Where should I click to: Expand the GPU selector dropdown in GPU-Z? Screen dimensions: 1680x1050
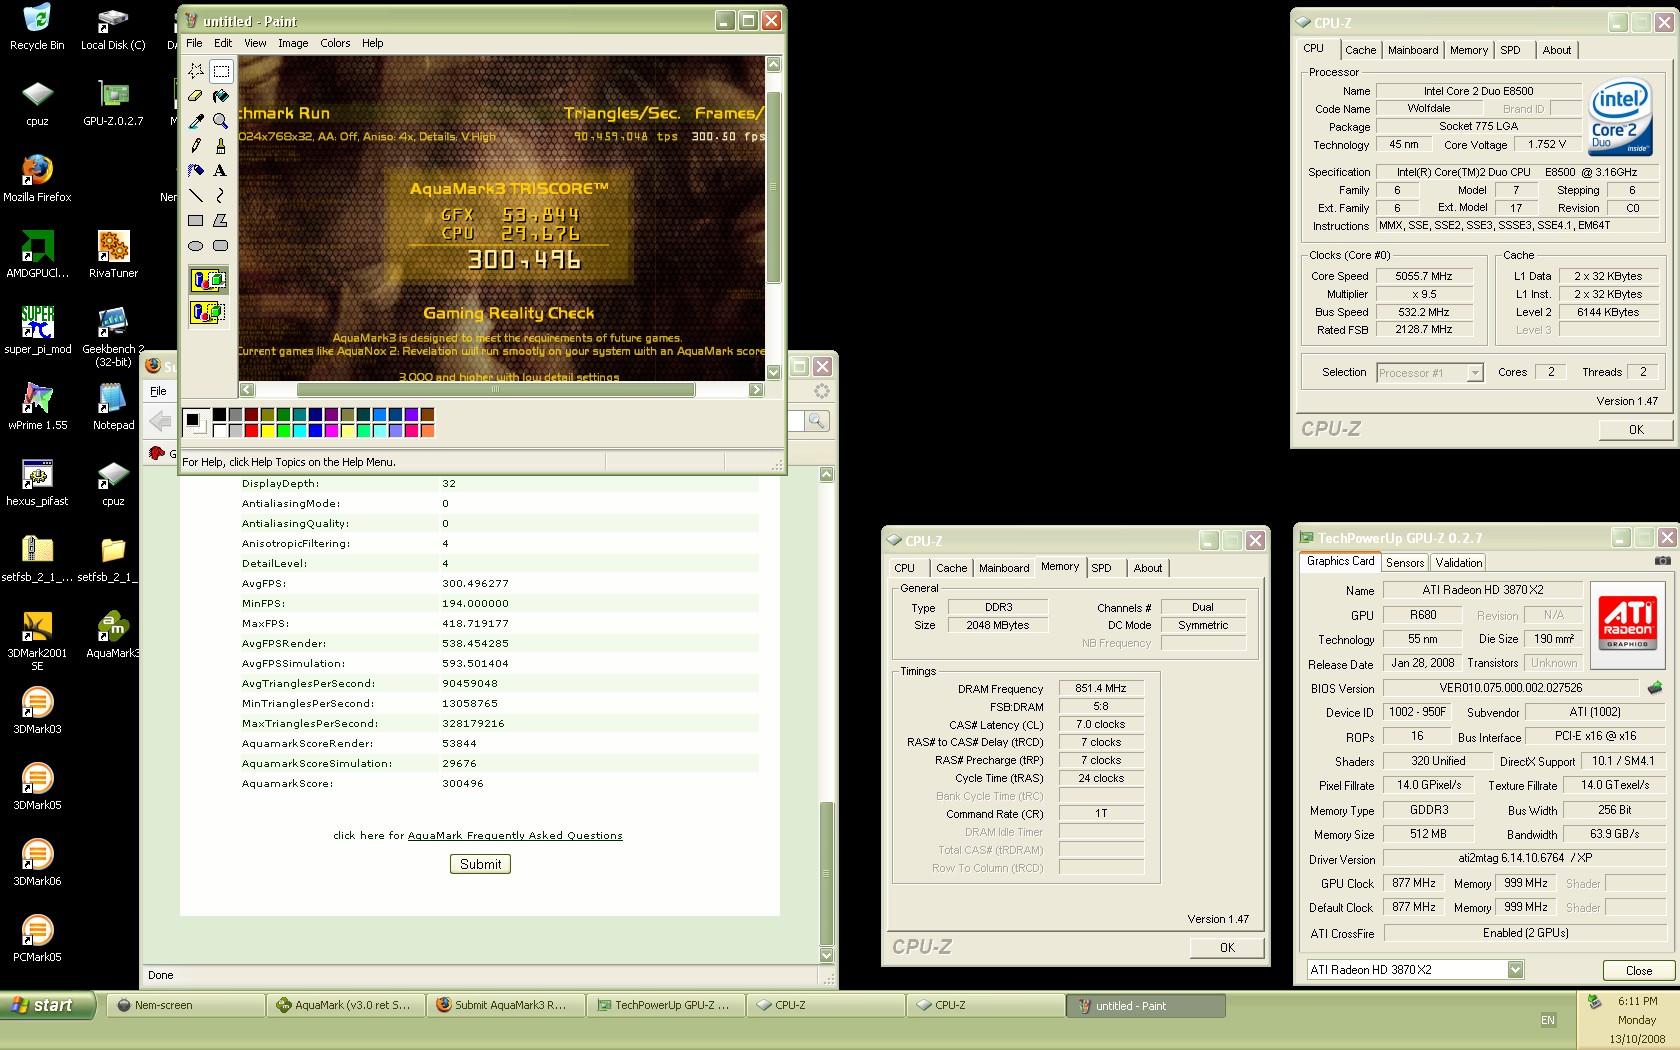pyautogui.click(x=1515, y=969)
